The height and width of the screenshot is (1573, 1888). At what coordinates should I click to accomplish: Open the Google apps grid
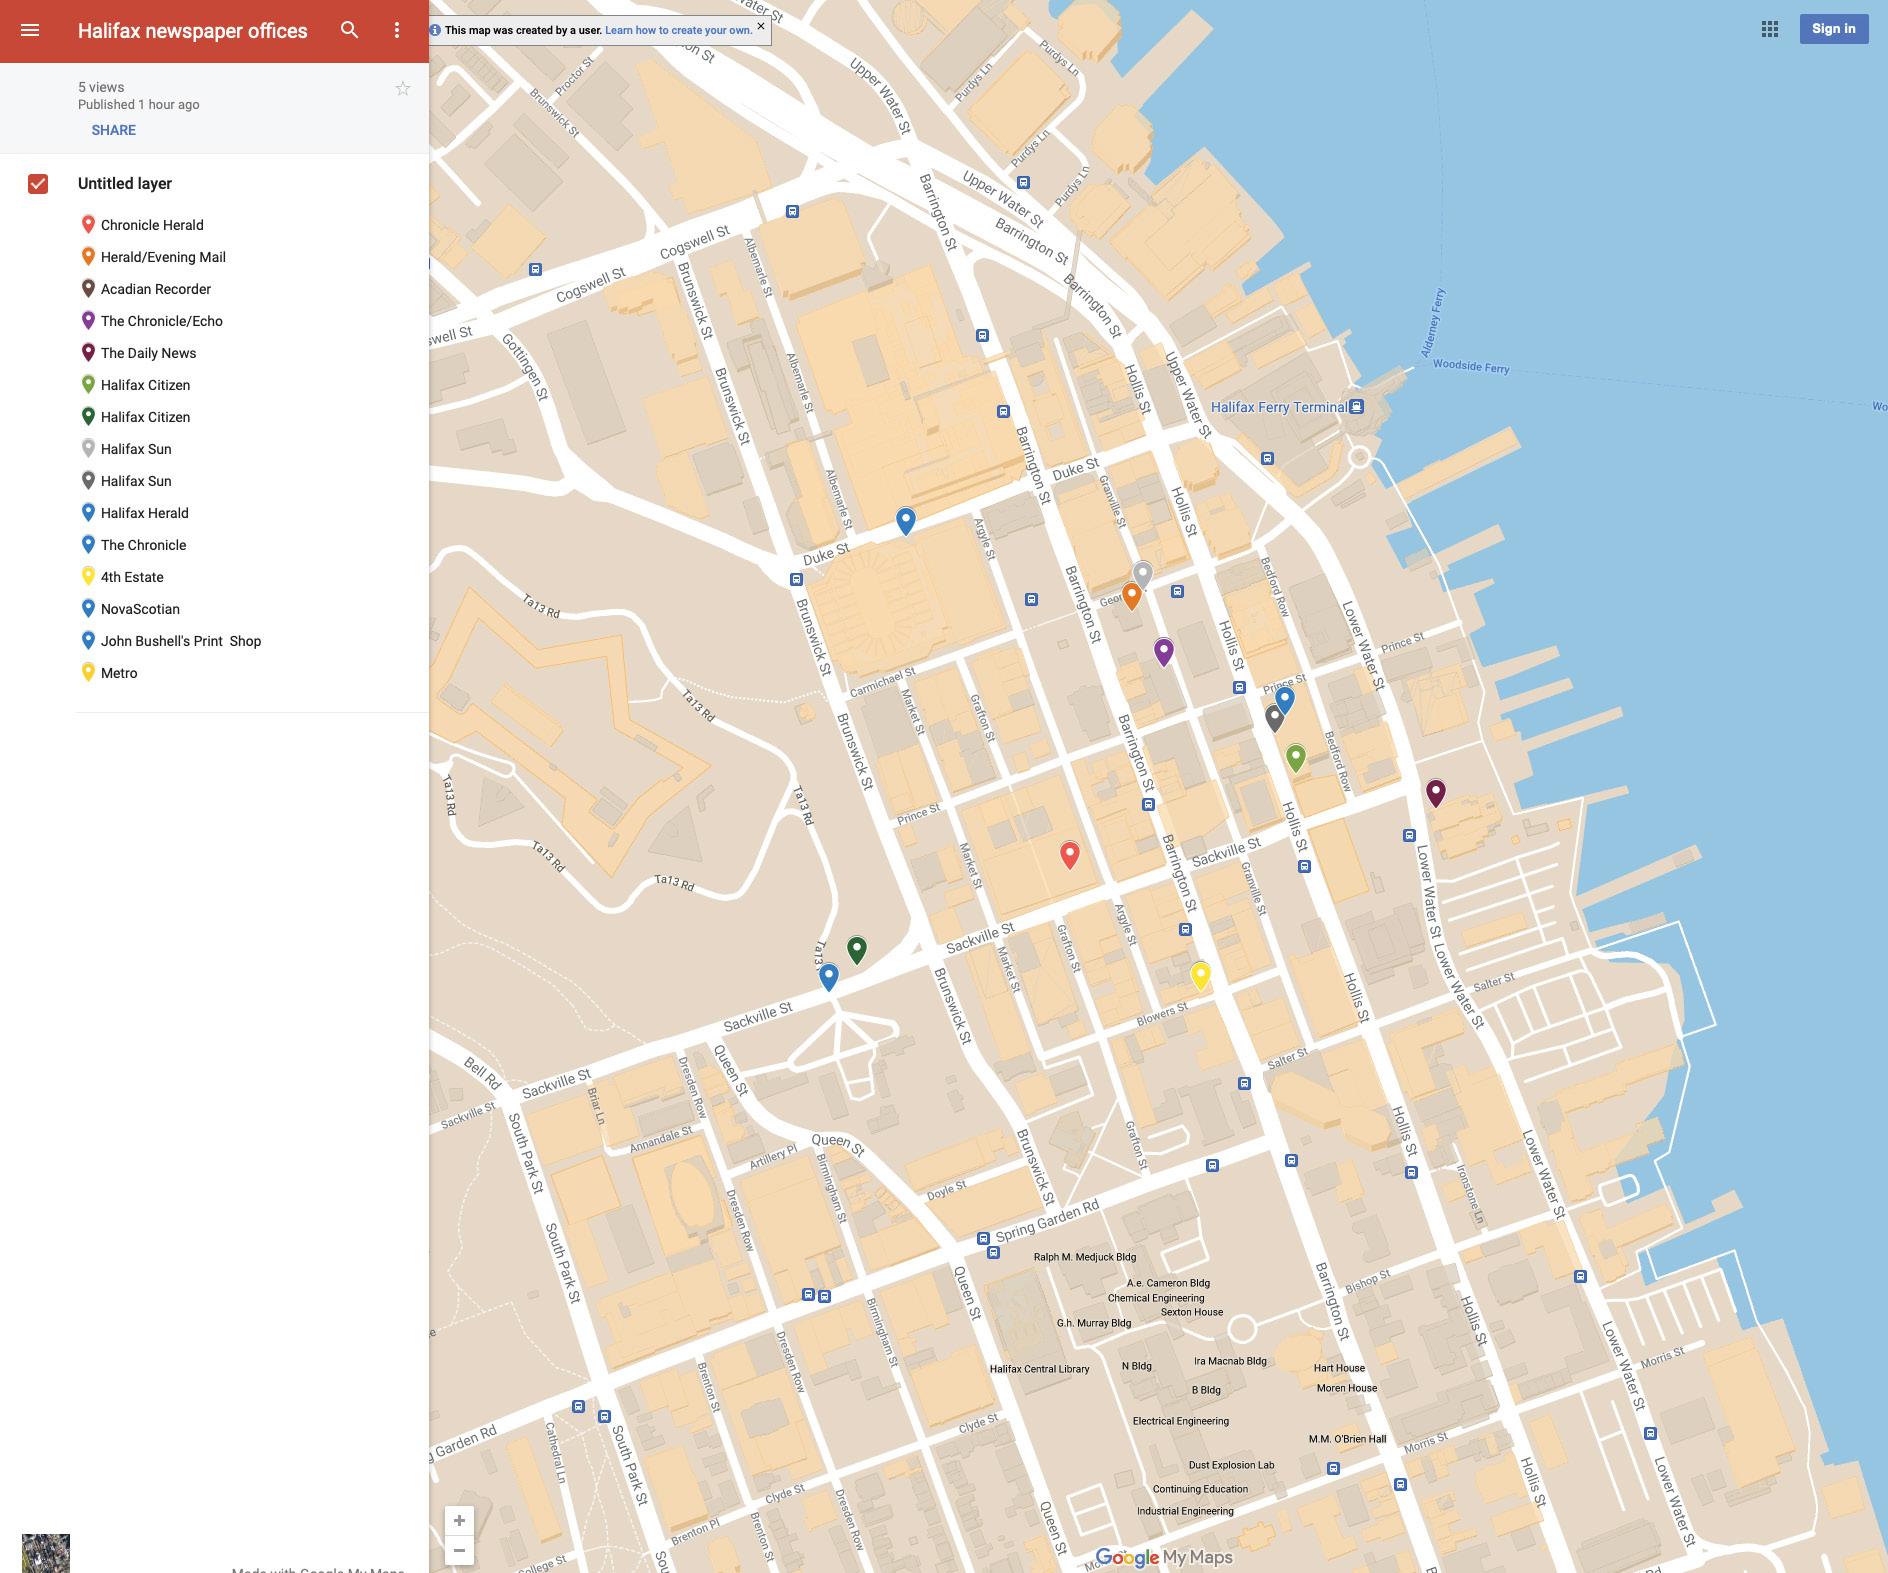1770,29
